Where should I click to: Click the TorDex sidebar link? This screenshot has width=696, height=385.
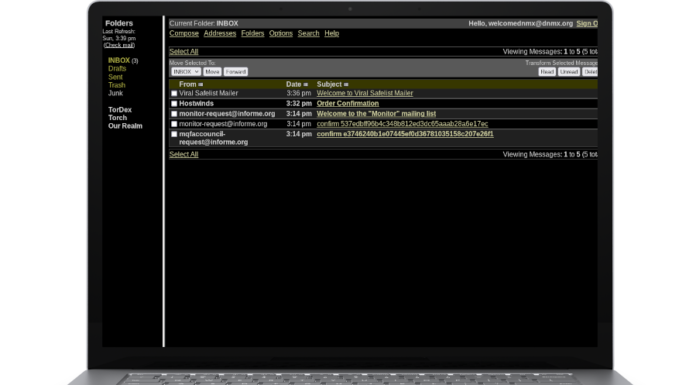tap(120, 110)
